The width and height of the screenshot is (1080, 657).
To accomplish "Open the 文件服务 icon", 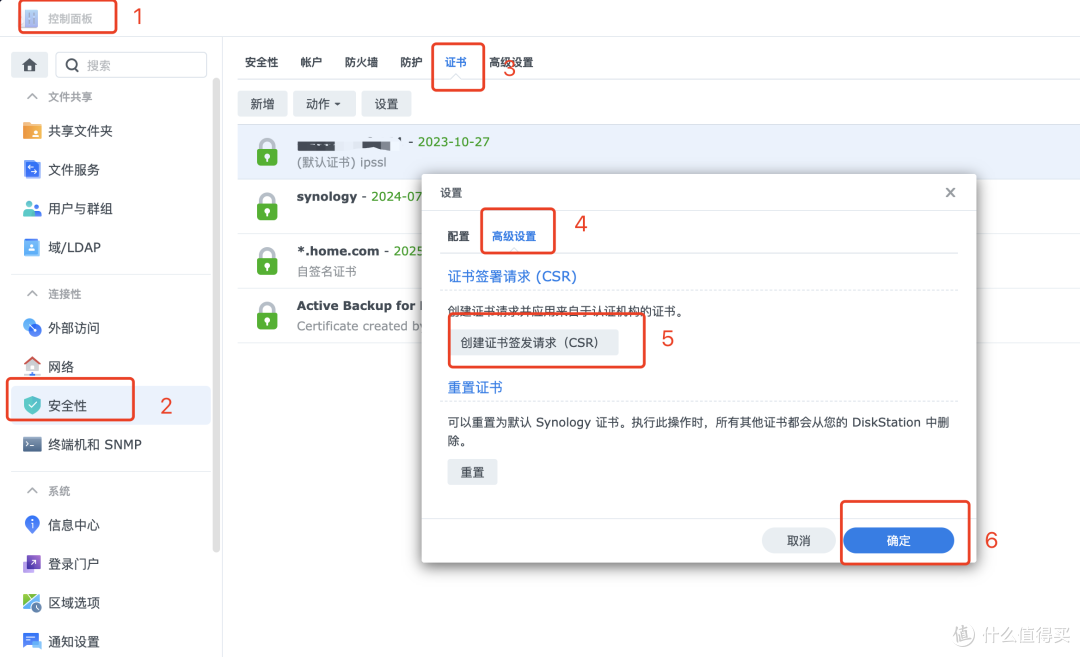I will (x=32, y=169).
